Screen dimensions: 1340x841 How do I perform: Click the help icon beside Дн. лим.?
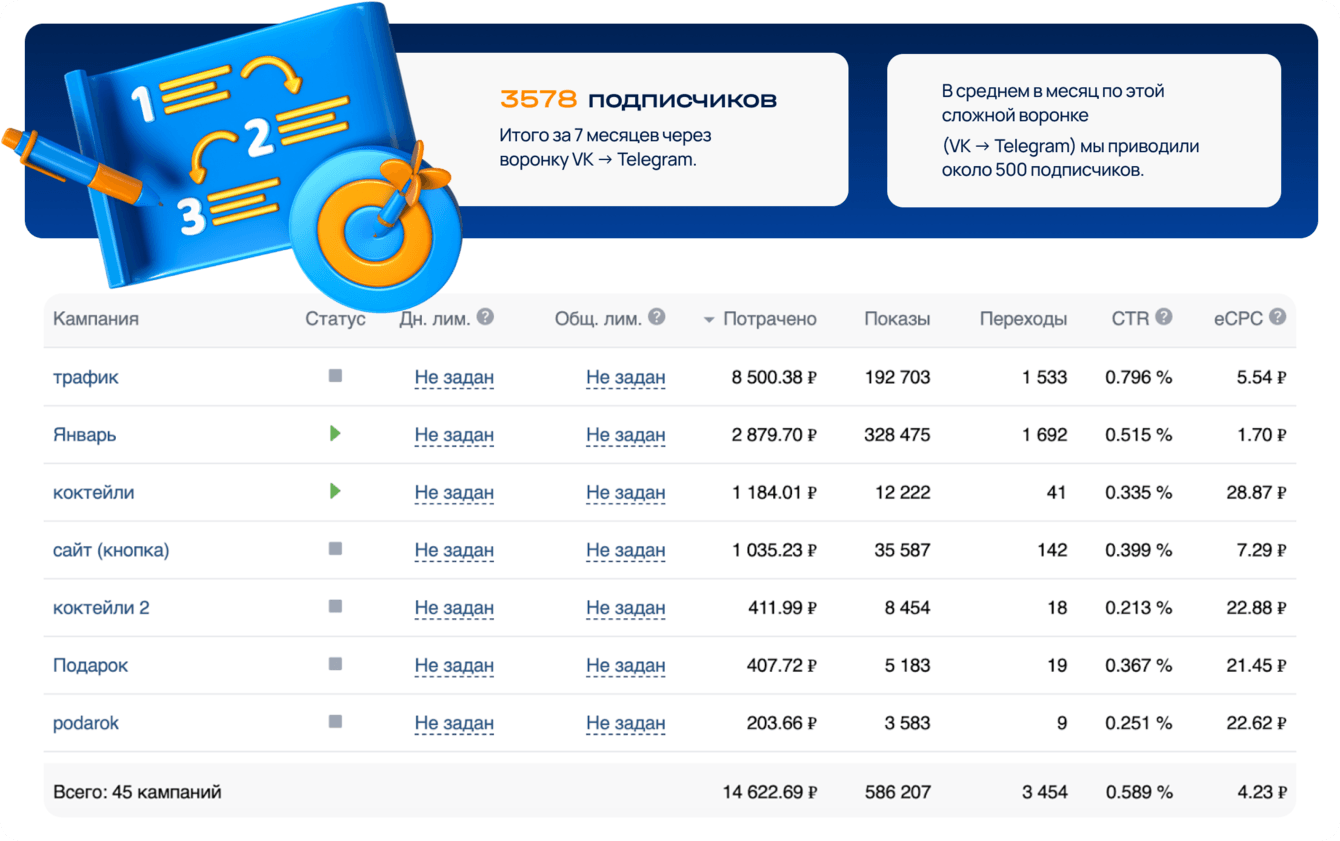[x=485, y=317]
